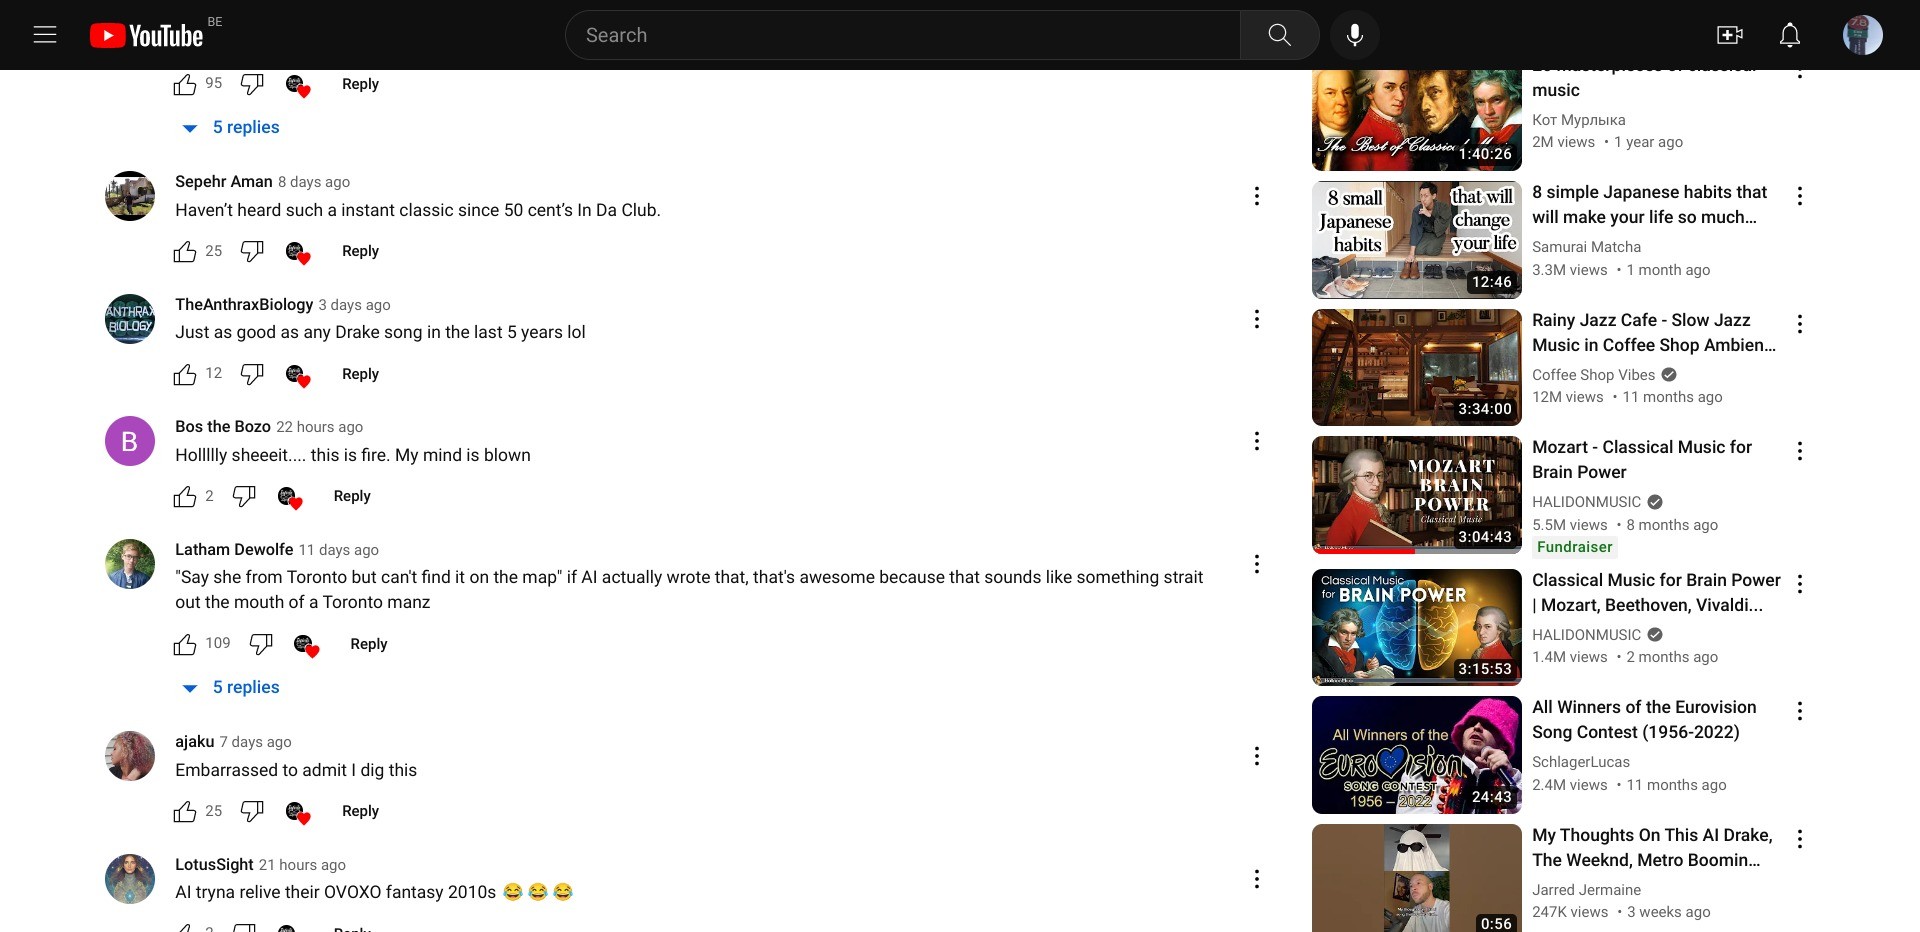Reply to TheAnthraxBiology's comment

click(360, 374)
